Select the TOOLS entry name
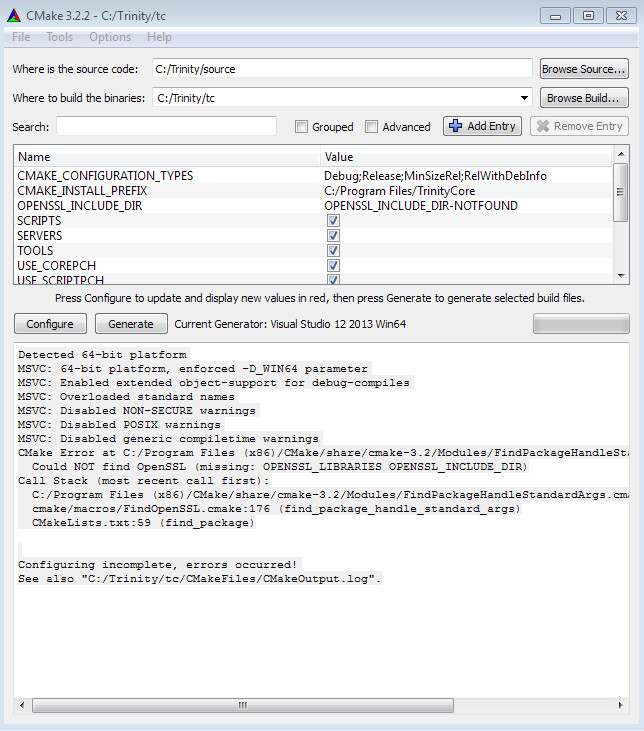Image resolution: width=644 pixels, height=731 pixels. [35, 250]
